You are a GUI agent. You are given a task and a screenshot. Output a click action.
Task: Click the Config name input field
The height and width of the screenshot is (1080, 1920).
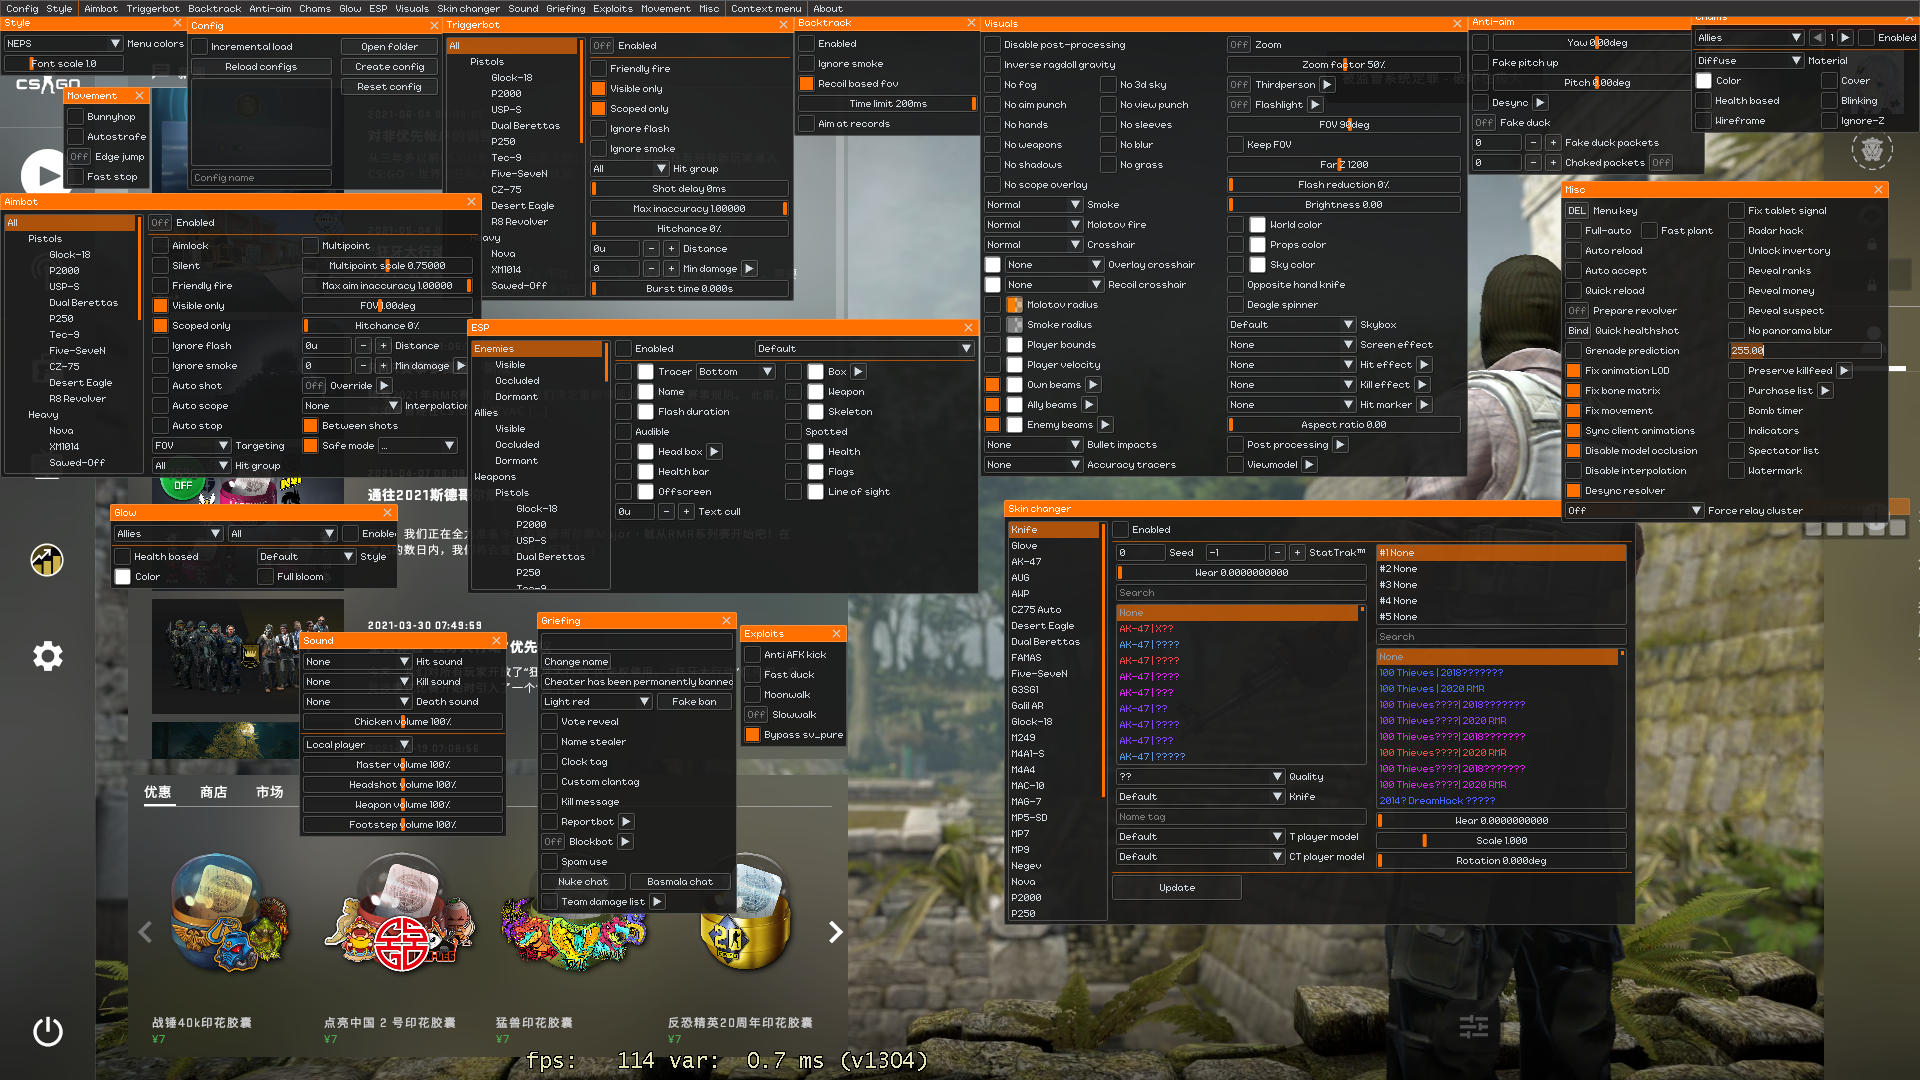tap(260, 178)
